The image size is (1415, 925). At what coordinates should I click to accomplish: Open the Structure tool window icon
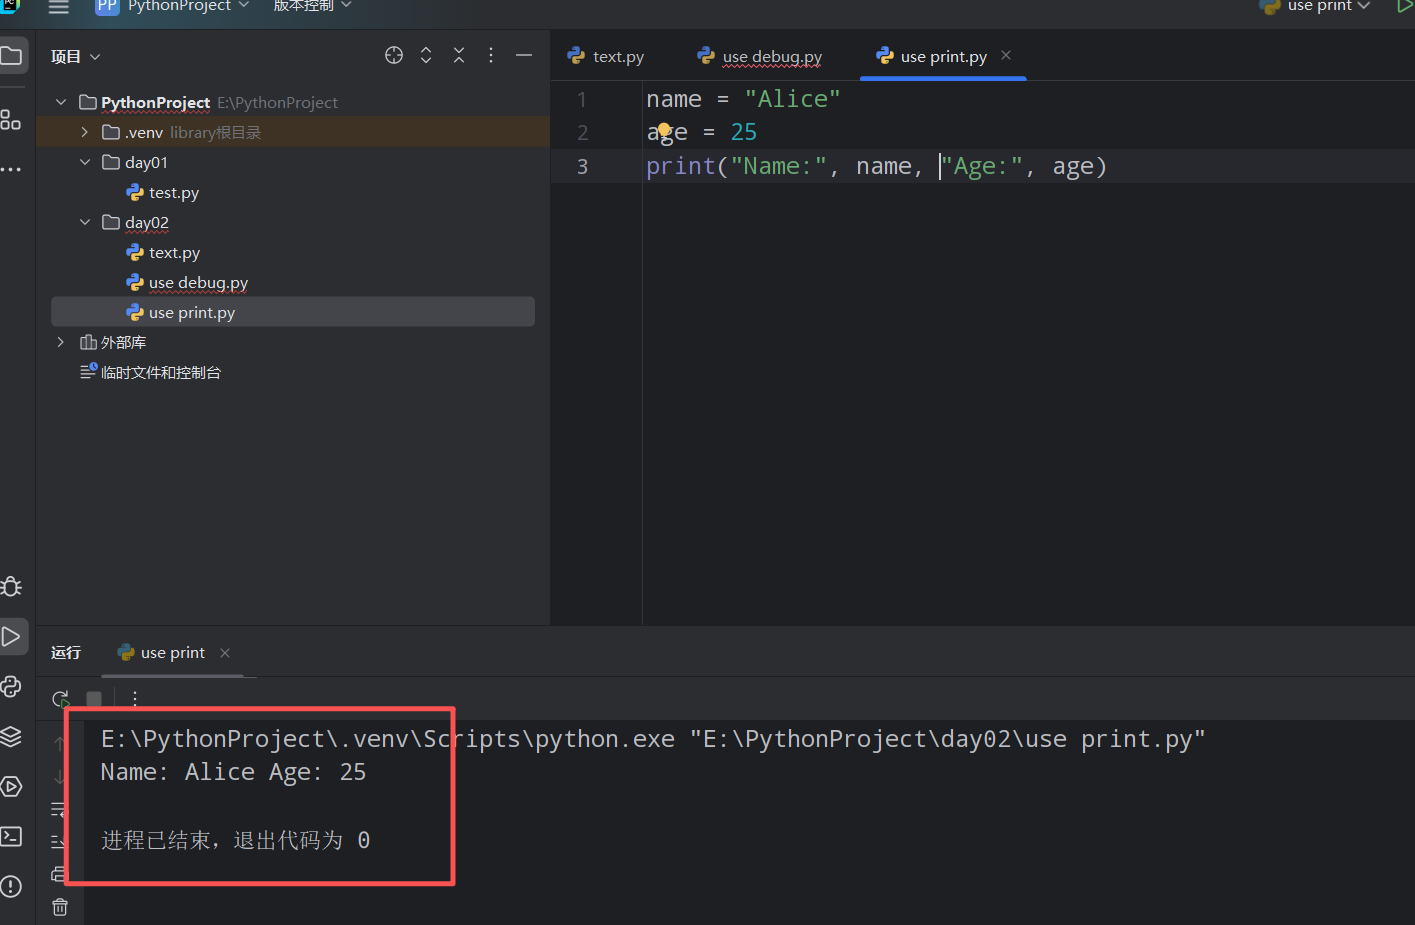click(11, 120)
